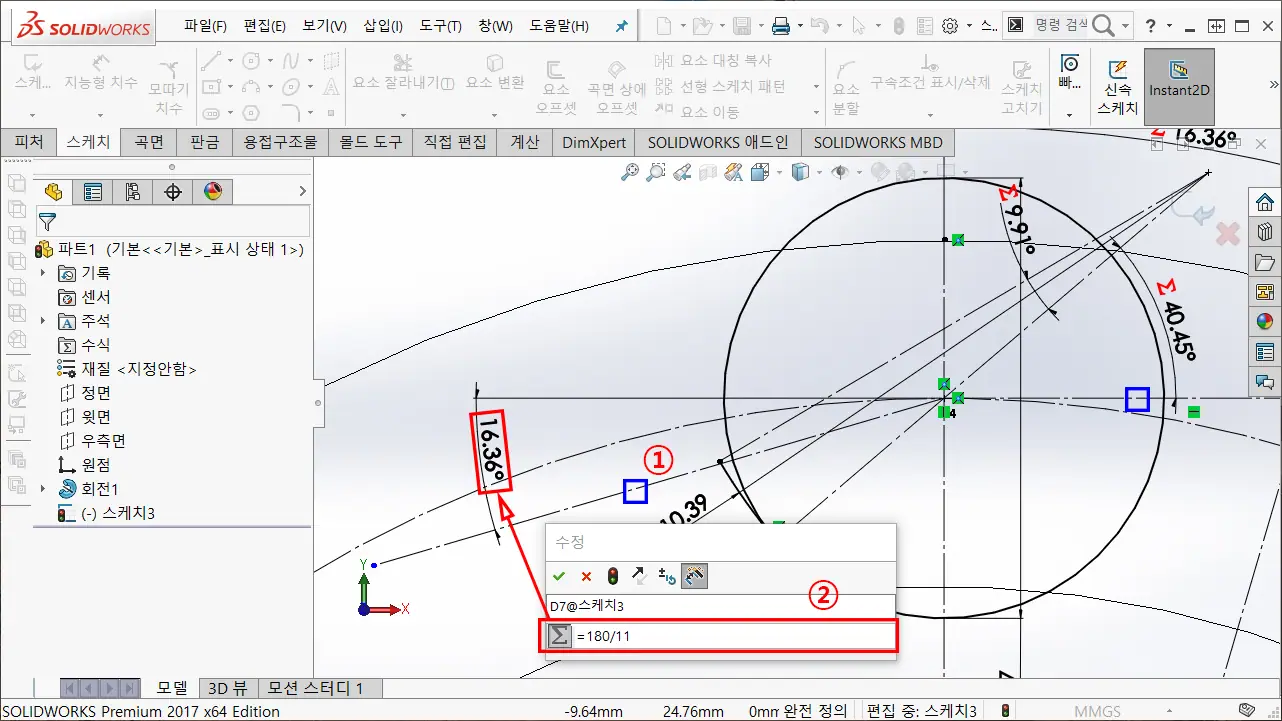This screenshot has width=1282, height=721.
Task: Click the zoom to area icon in view toolbar
Action: (656, 173)
